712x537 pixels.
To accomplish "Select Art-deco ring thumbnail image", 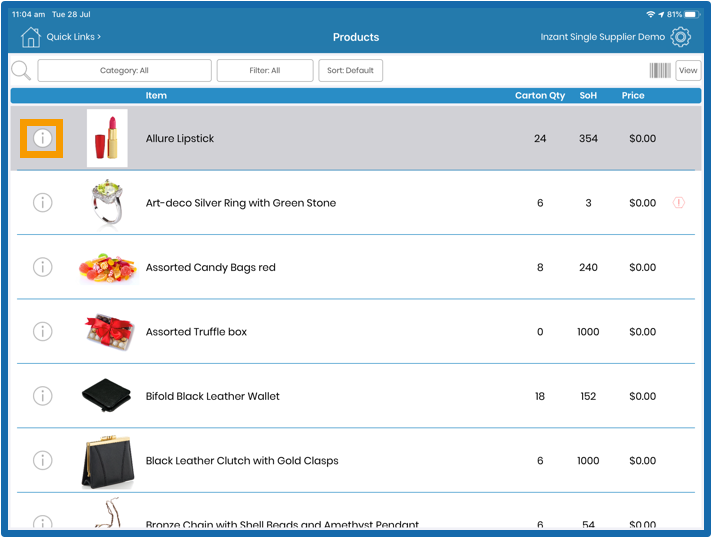I will [x=107, y=202].
